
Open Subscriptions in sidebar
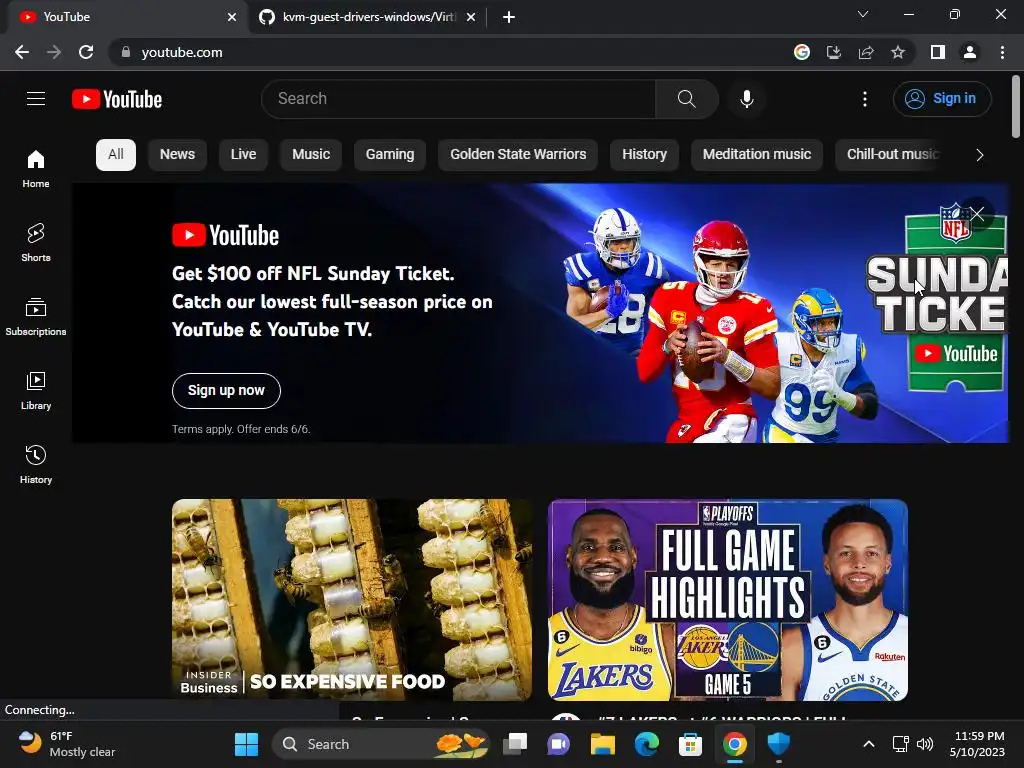(36, 317)
